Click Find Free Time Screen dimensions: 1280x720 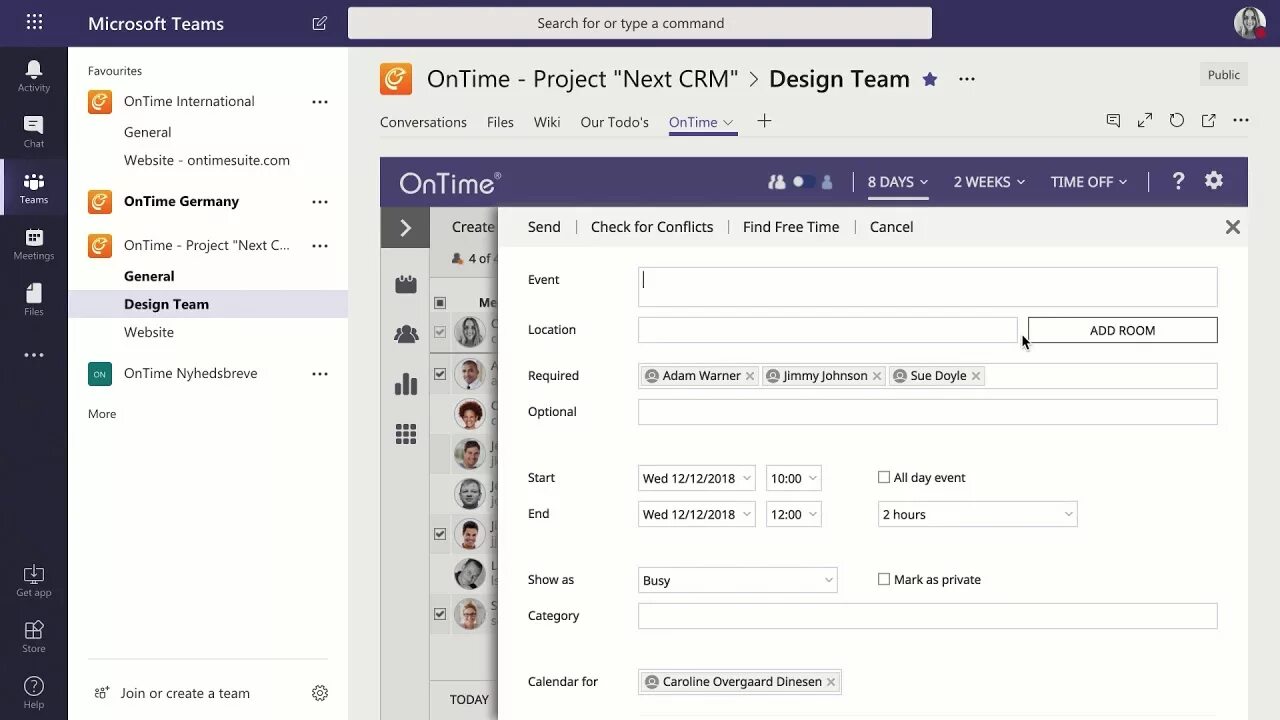(791, 227)
